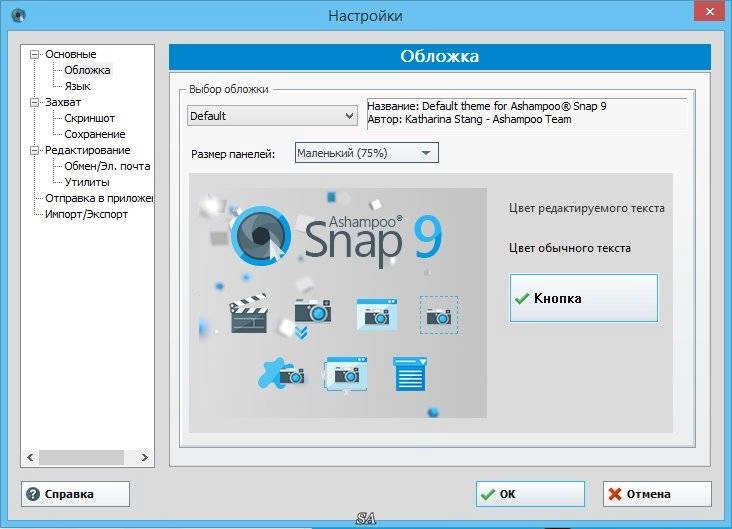
Task: Collapse the Редактирование tree node
Action: click(x=34, y=150)
